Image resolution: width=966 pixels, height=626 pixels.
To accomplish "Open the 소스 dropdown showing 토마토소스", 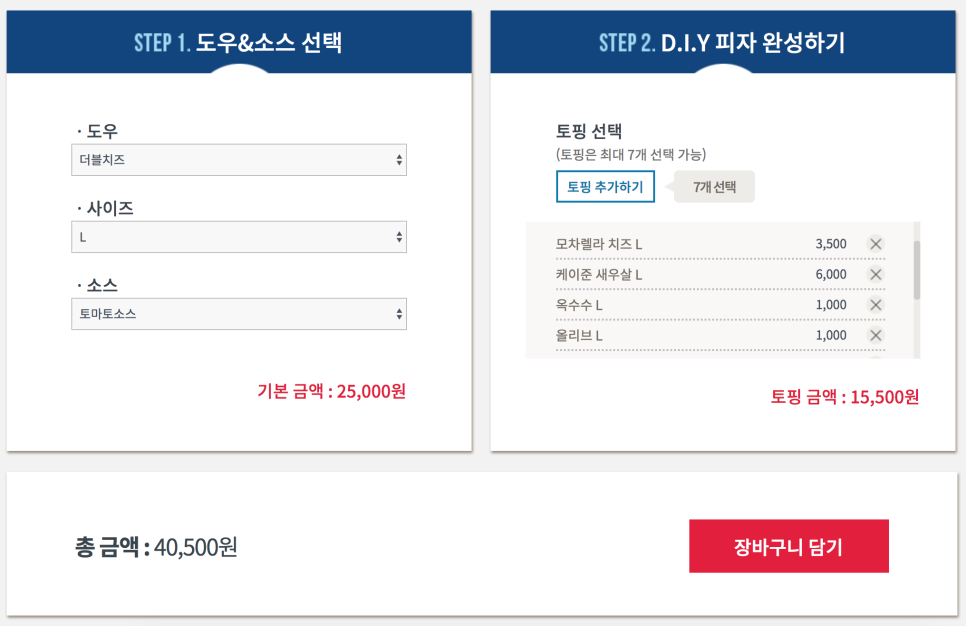I will click(239, 314).
